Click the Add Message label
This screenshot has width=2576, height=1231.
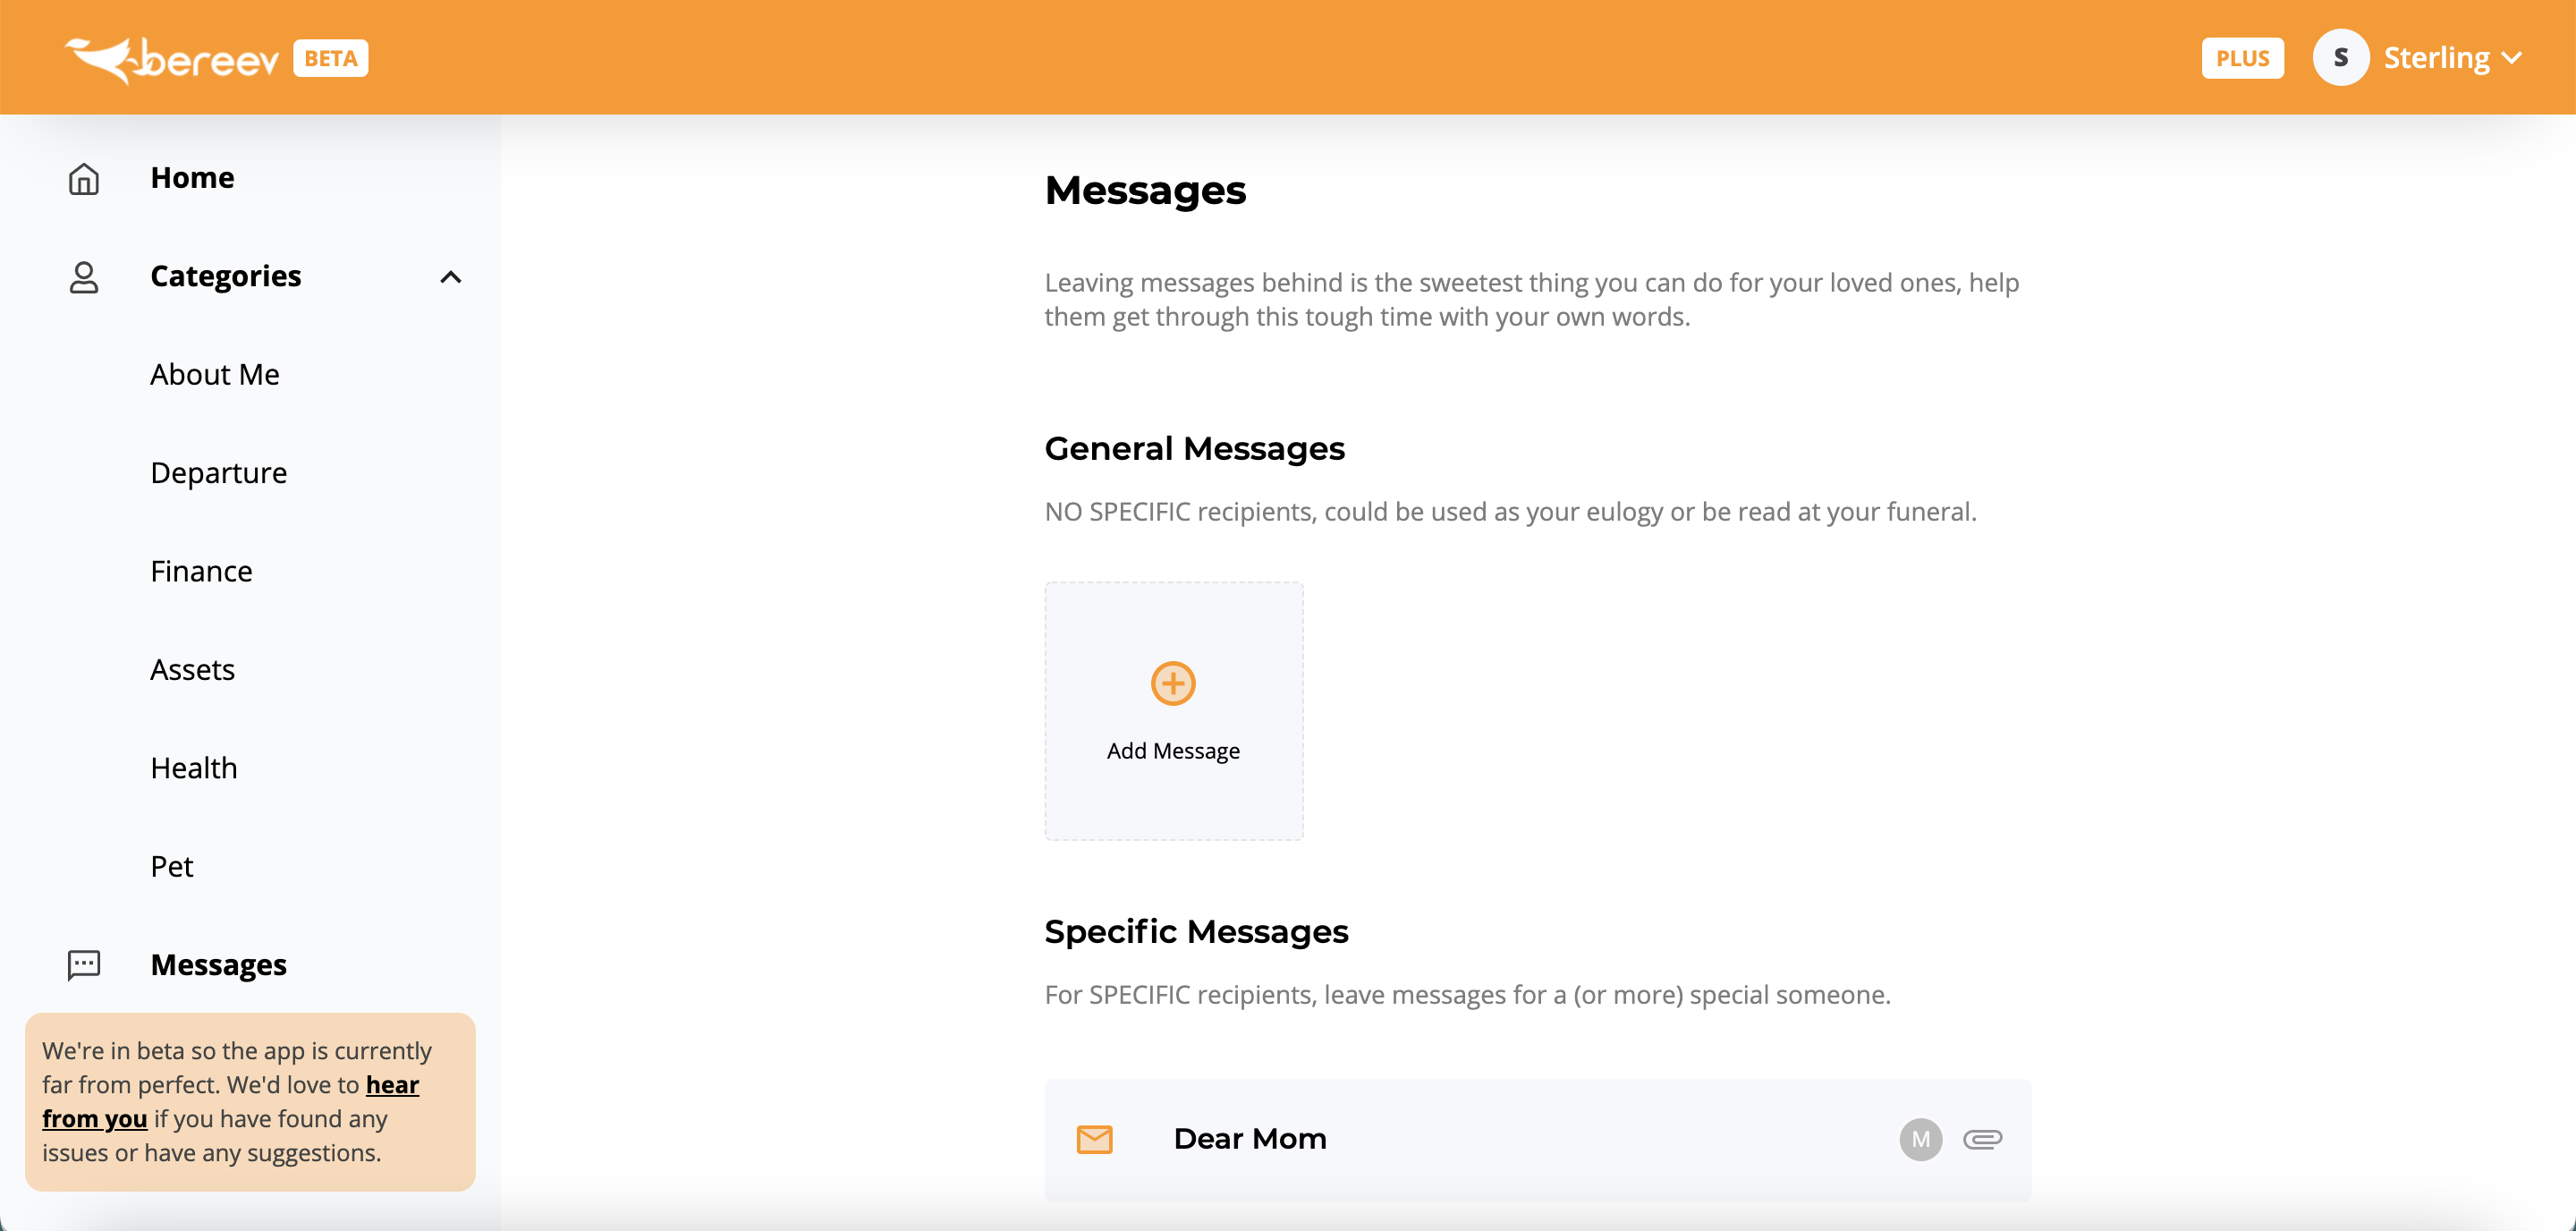pos(1173,751)
